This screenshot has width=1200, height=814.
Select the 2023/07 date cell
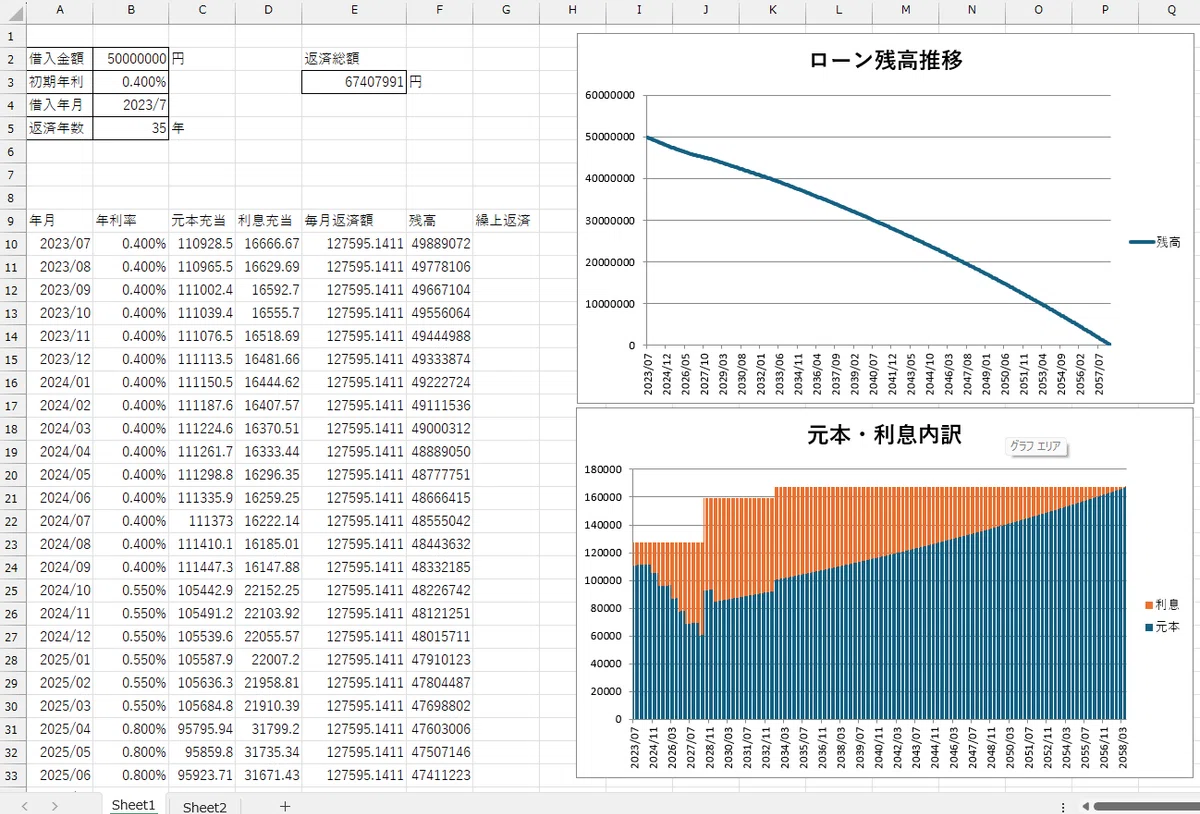point(60,243)
